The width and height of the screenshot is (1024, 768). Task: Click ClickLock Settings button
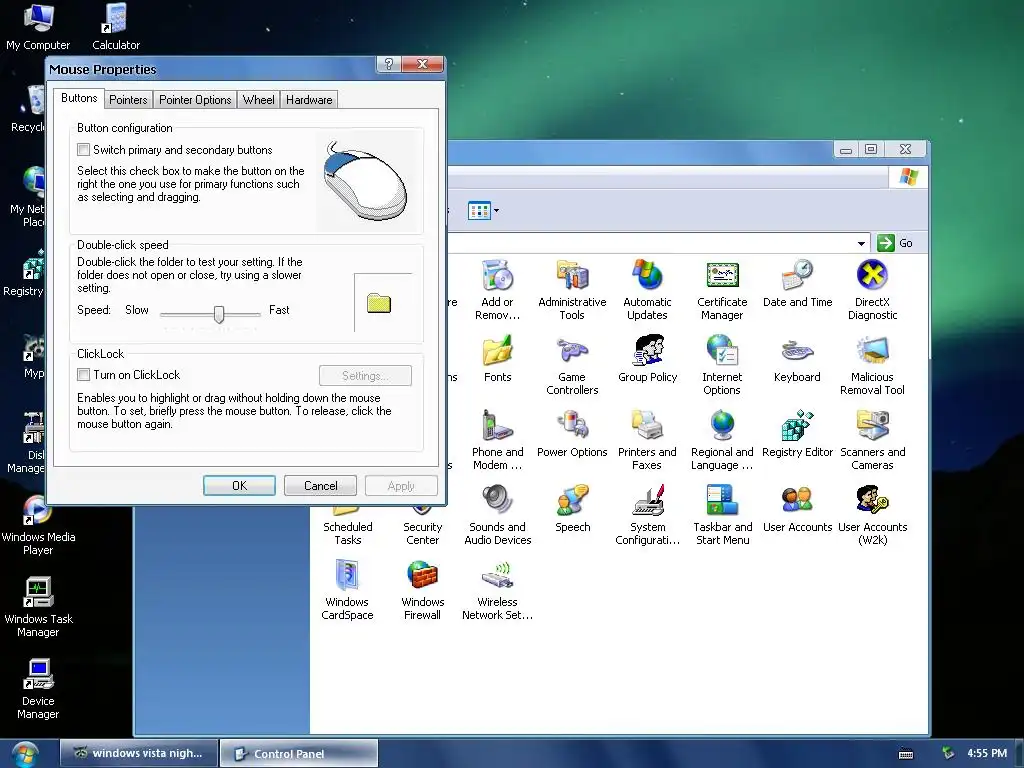[x=365, y=376]
